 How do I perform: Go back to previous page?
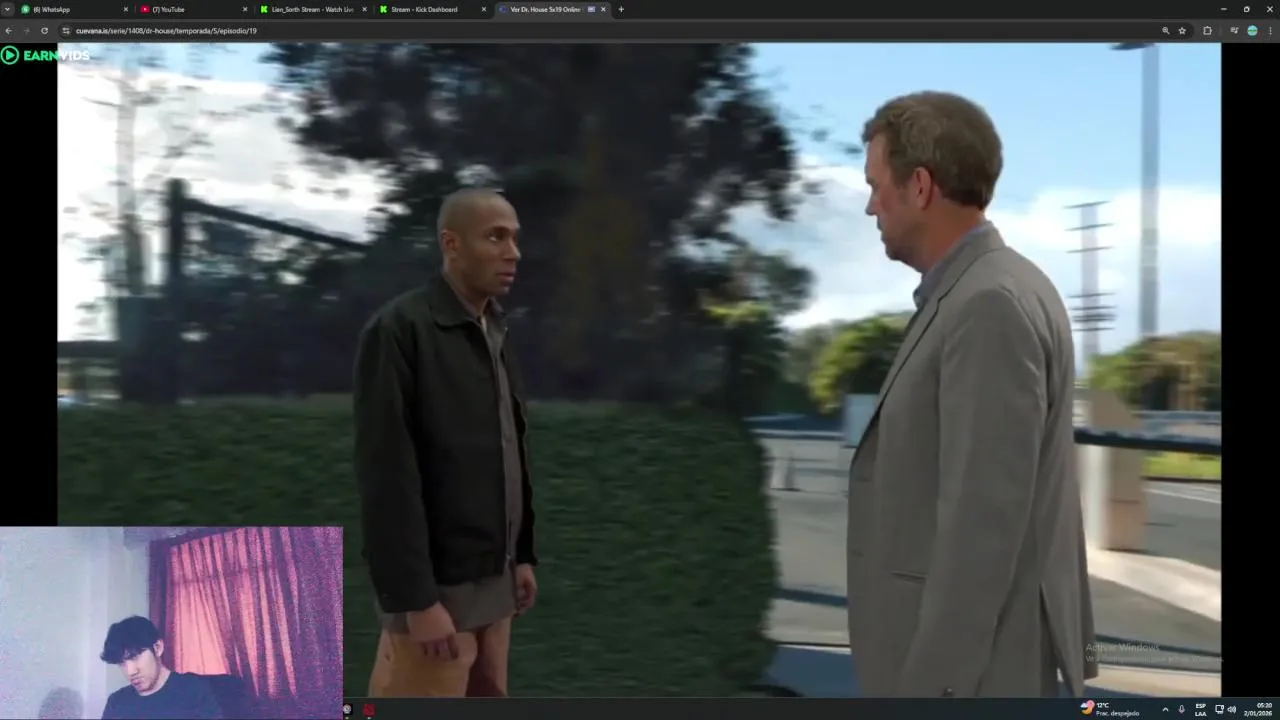8,31
